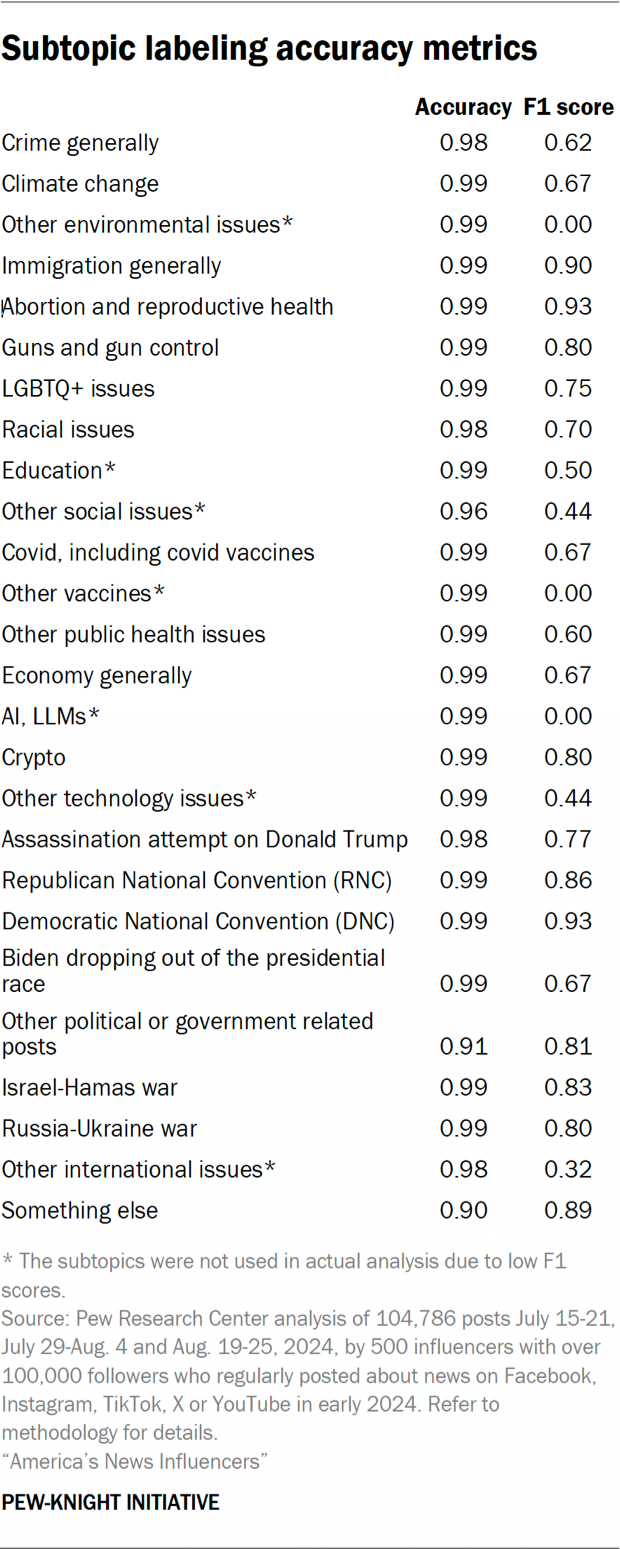Click the F1 score for Climate change
Image resolution: width=620 pixels, height=1550 pixels.
568,184
